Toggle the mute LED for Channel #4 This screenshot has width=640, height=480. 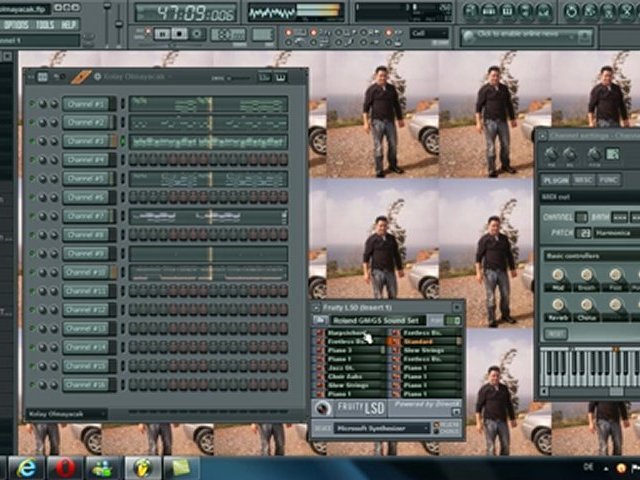tap(32, 160)
